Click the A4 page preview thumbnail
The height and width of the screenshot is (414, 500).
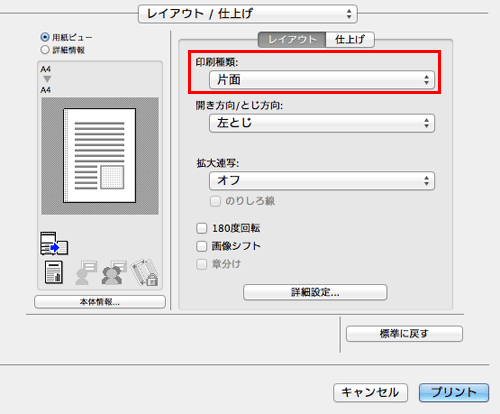(100, 155)
